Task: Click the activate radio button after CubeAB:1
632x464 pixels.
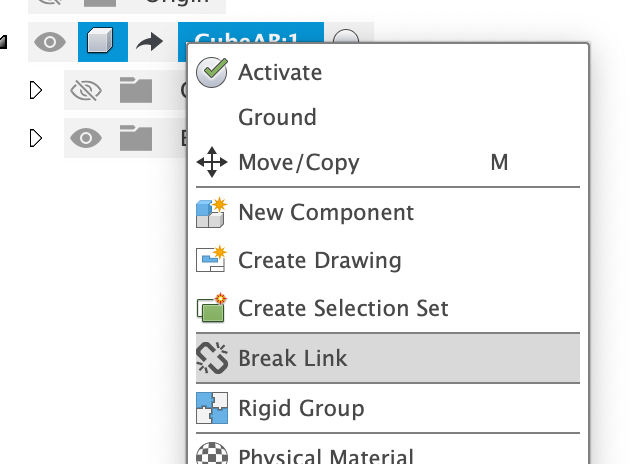Action: [345, 42]
